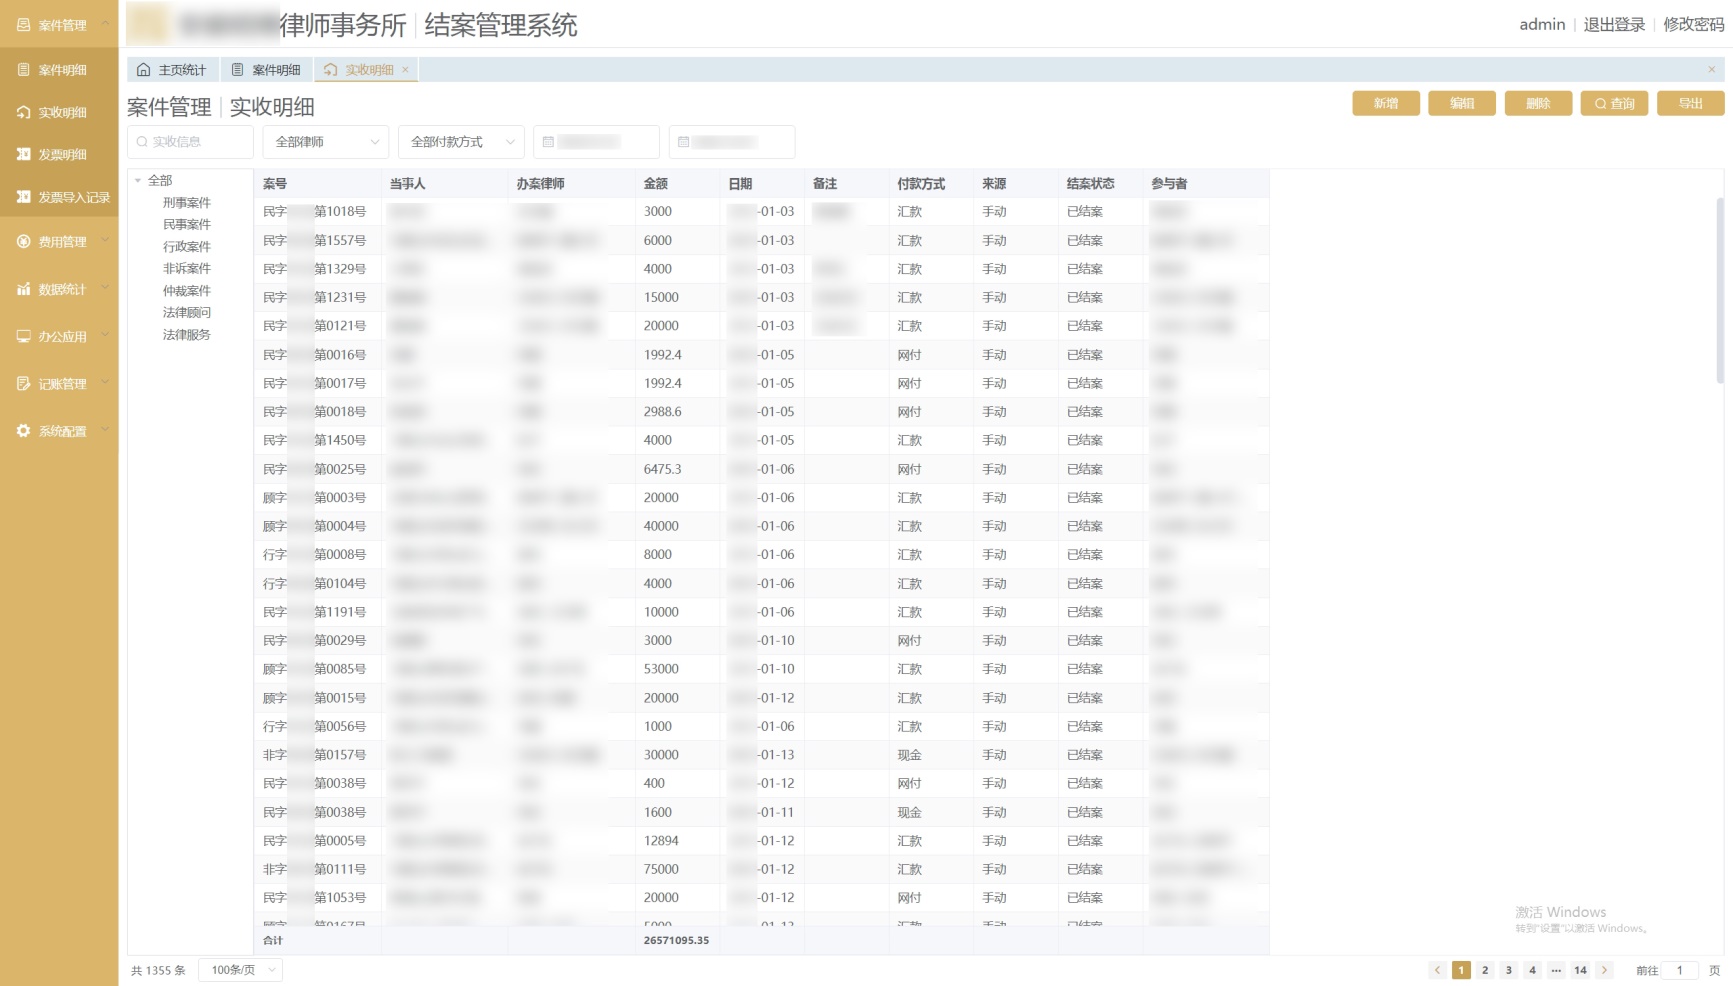Expand 费用管理 sidebar menu
This screenshot has height=986, width=1733.
point(59,242)
